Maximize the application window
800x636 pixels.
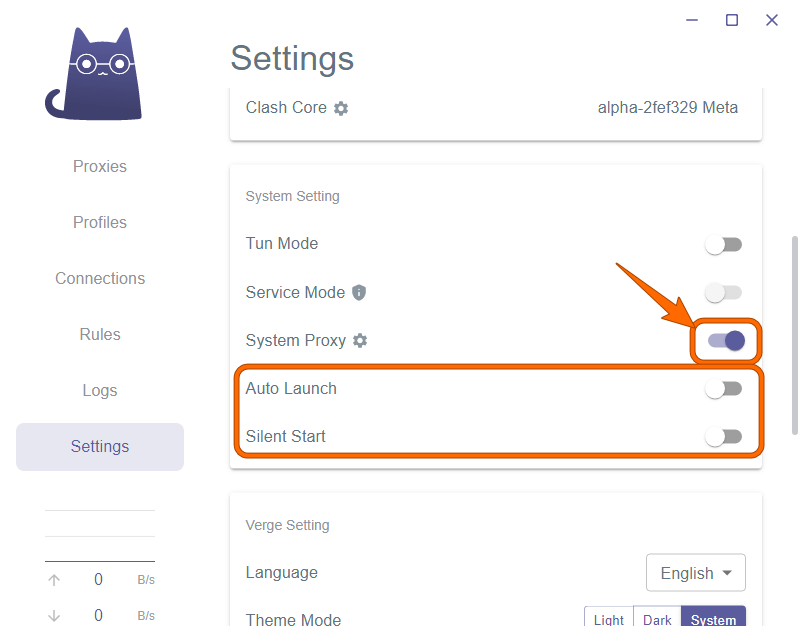click(x=732, y=20)
